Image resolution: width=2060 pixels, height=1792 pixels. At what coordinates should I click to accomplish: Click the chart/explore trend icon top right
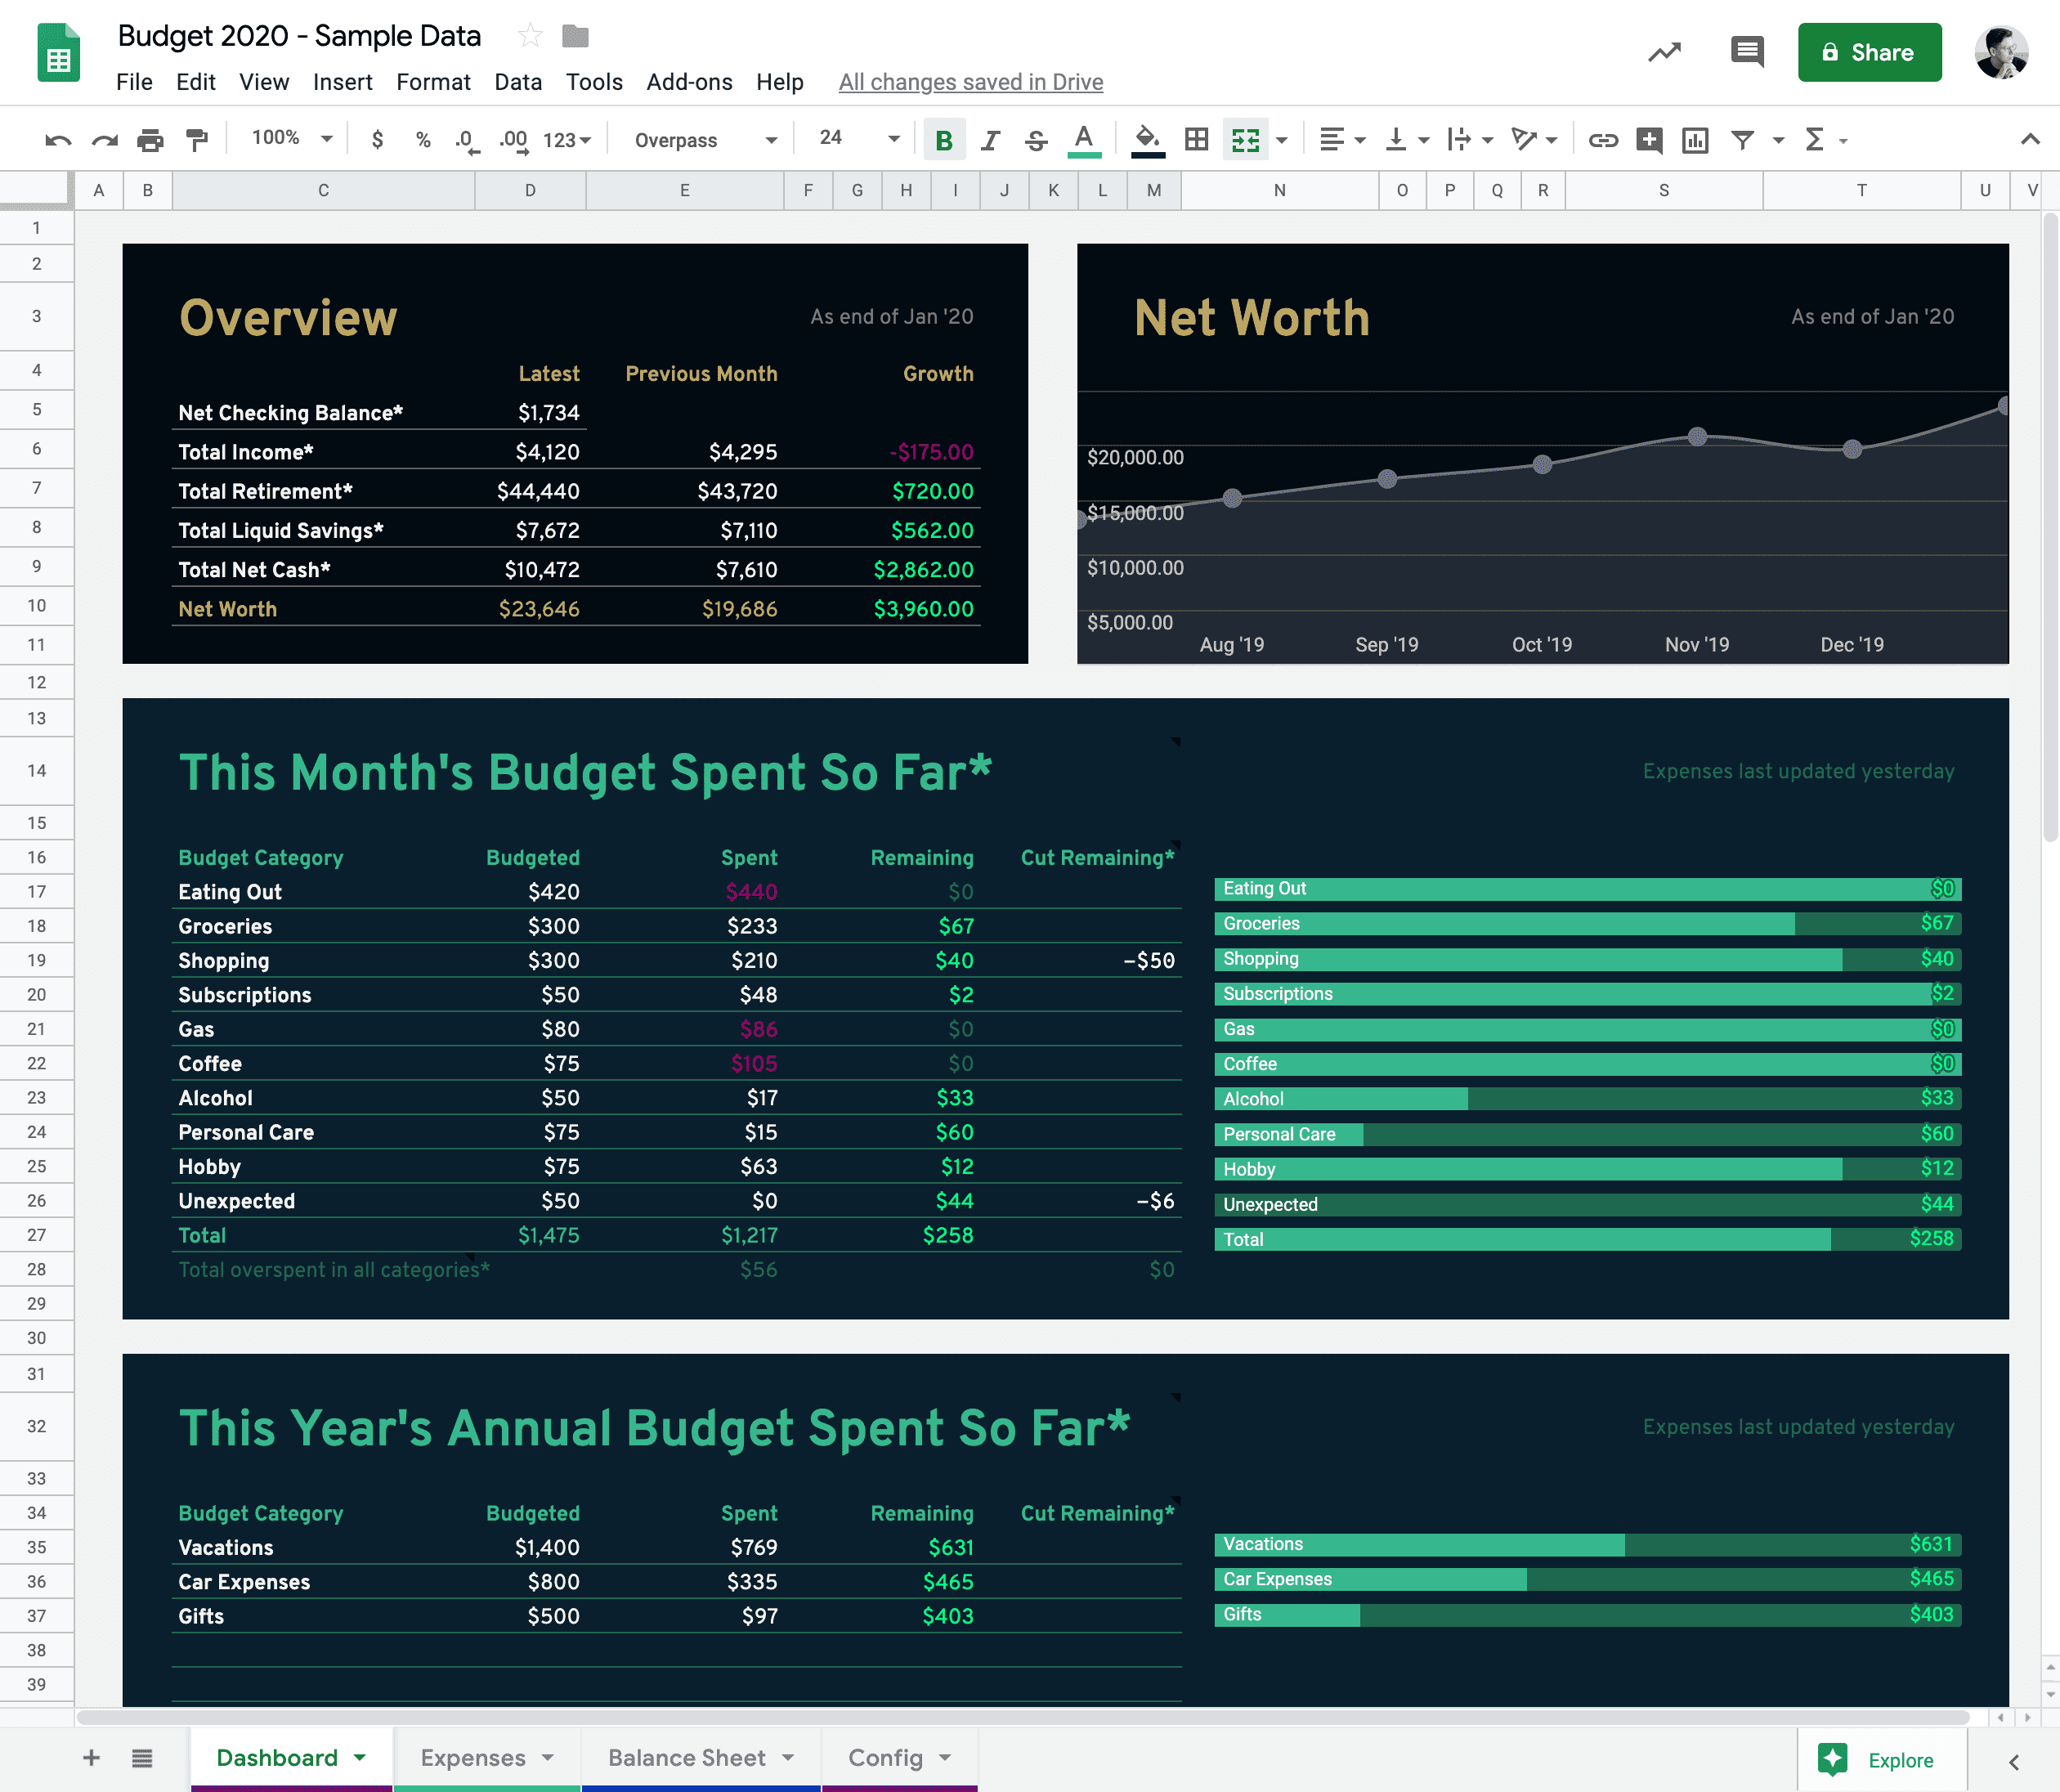(1664, 52)
